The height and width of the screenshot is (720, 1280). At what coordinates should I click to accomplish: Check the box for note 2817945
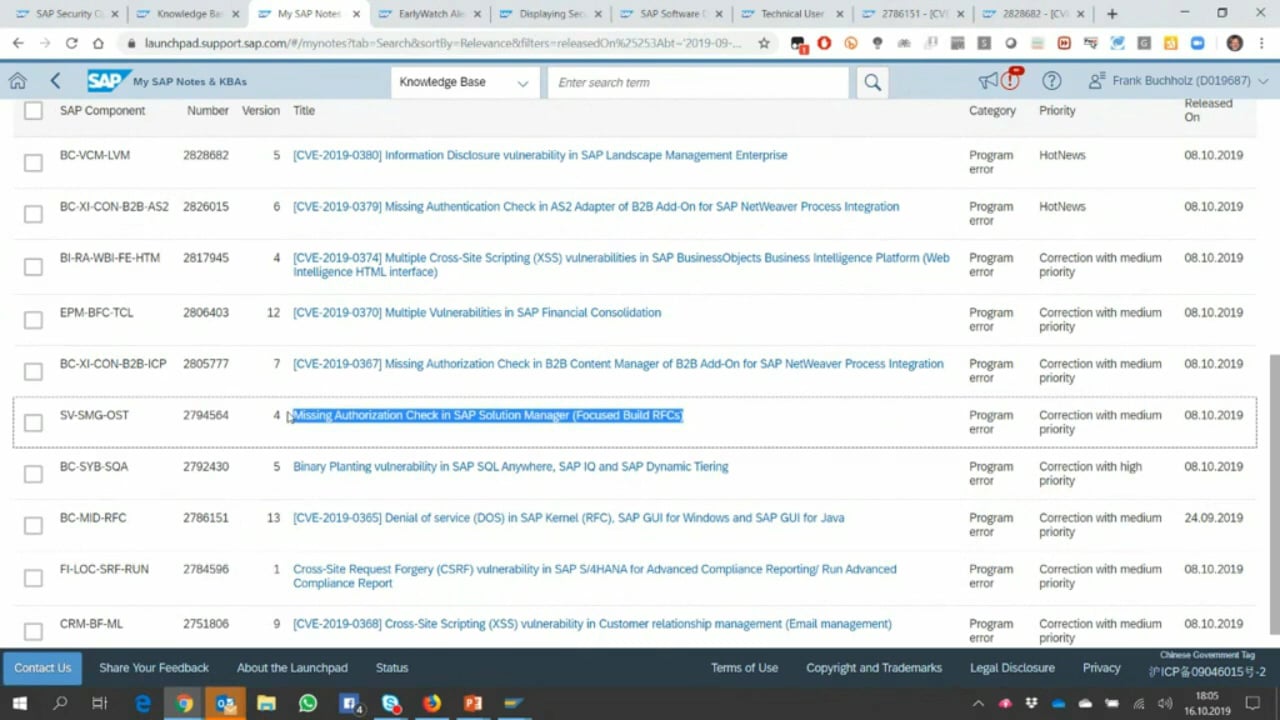(33, 266)
